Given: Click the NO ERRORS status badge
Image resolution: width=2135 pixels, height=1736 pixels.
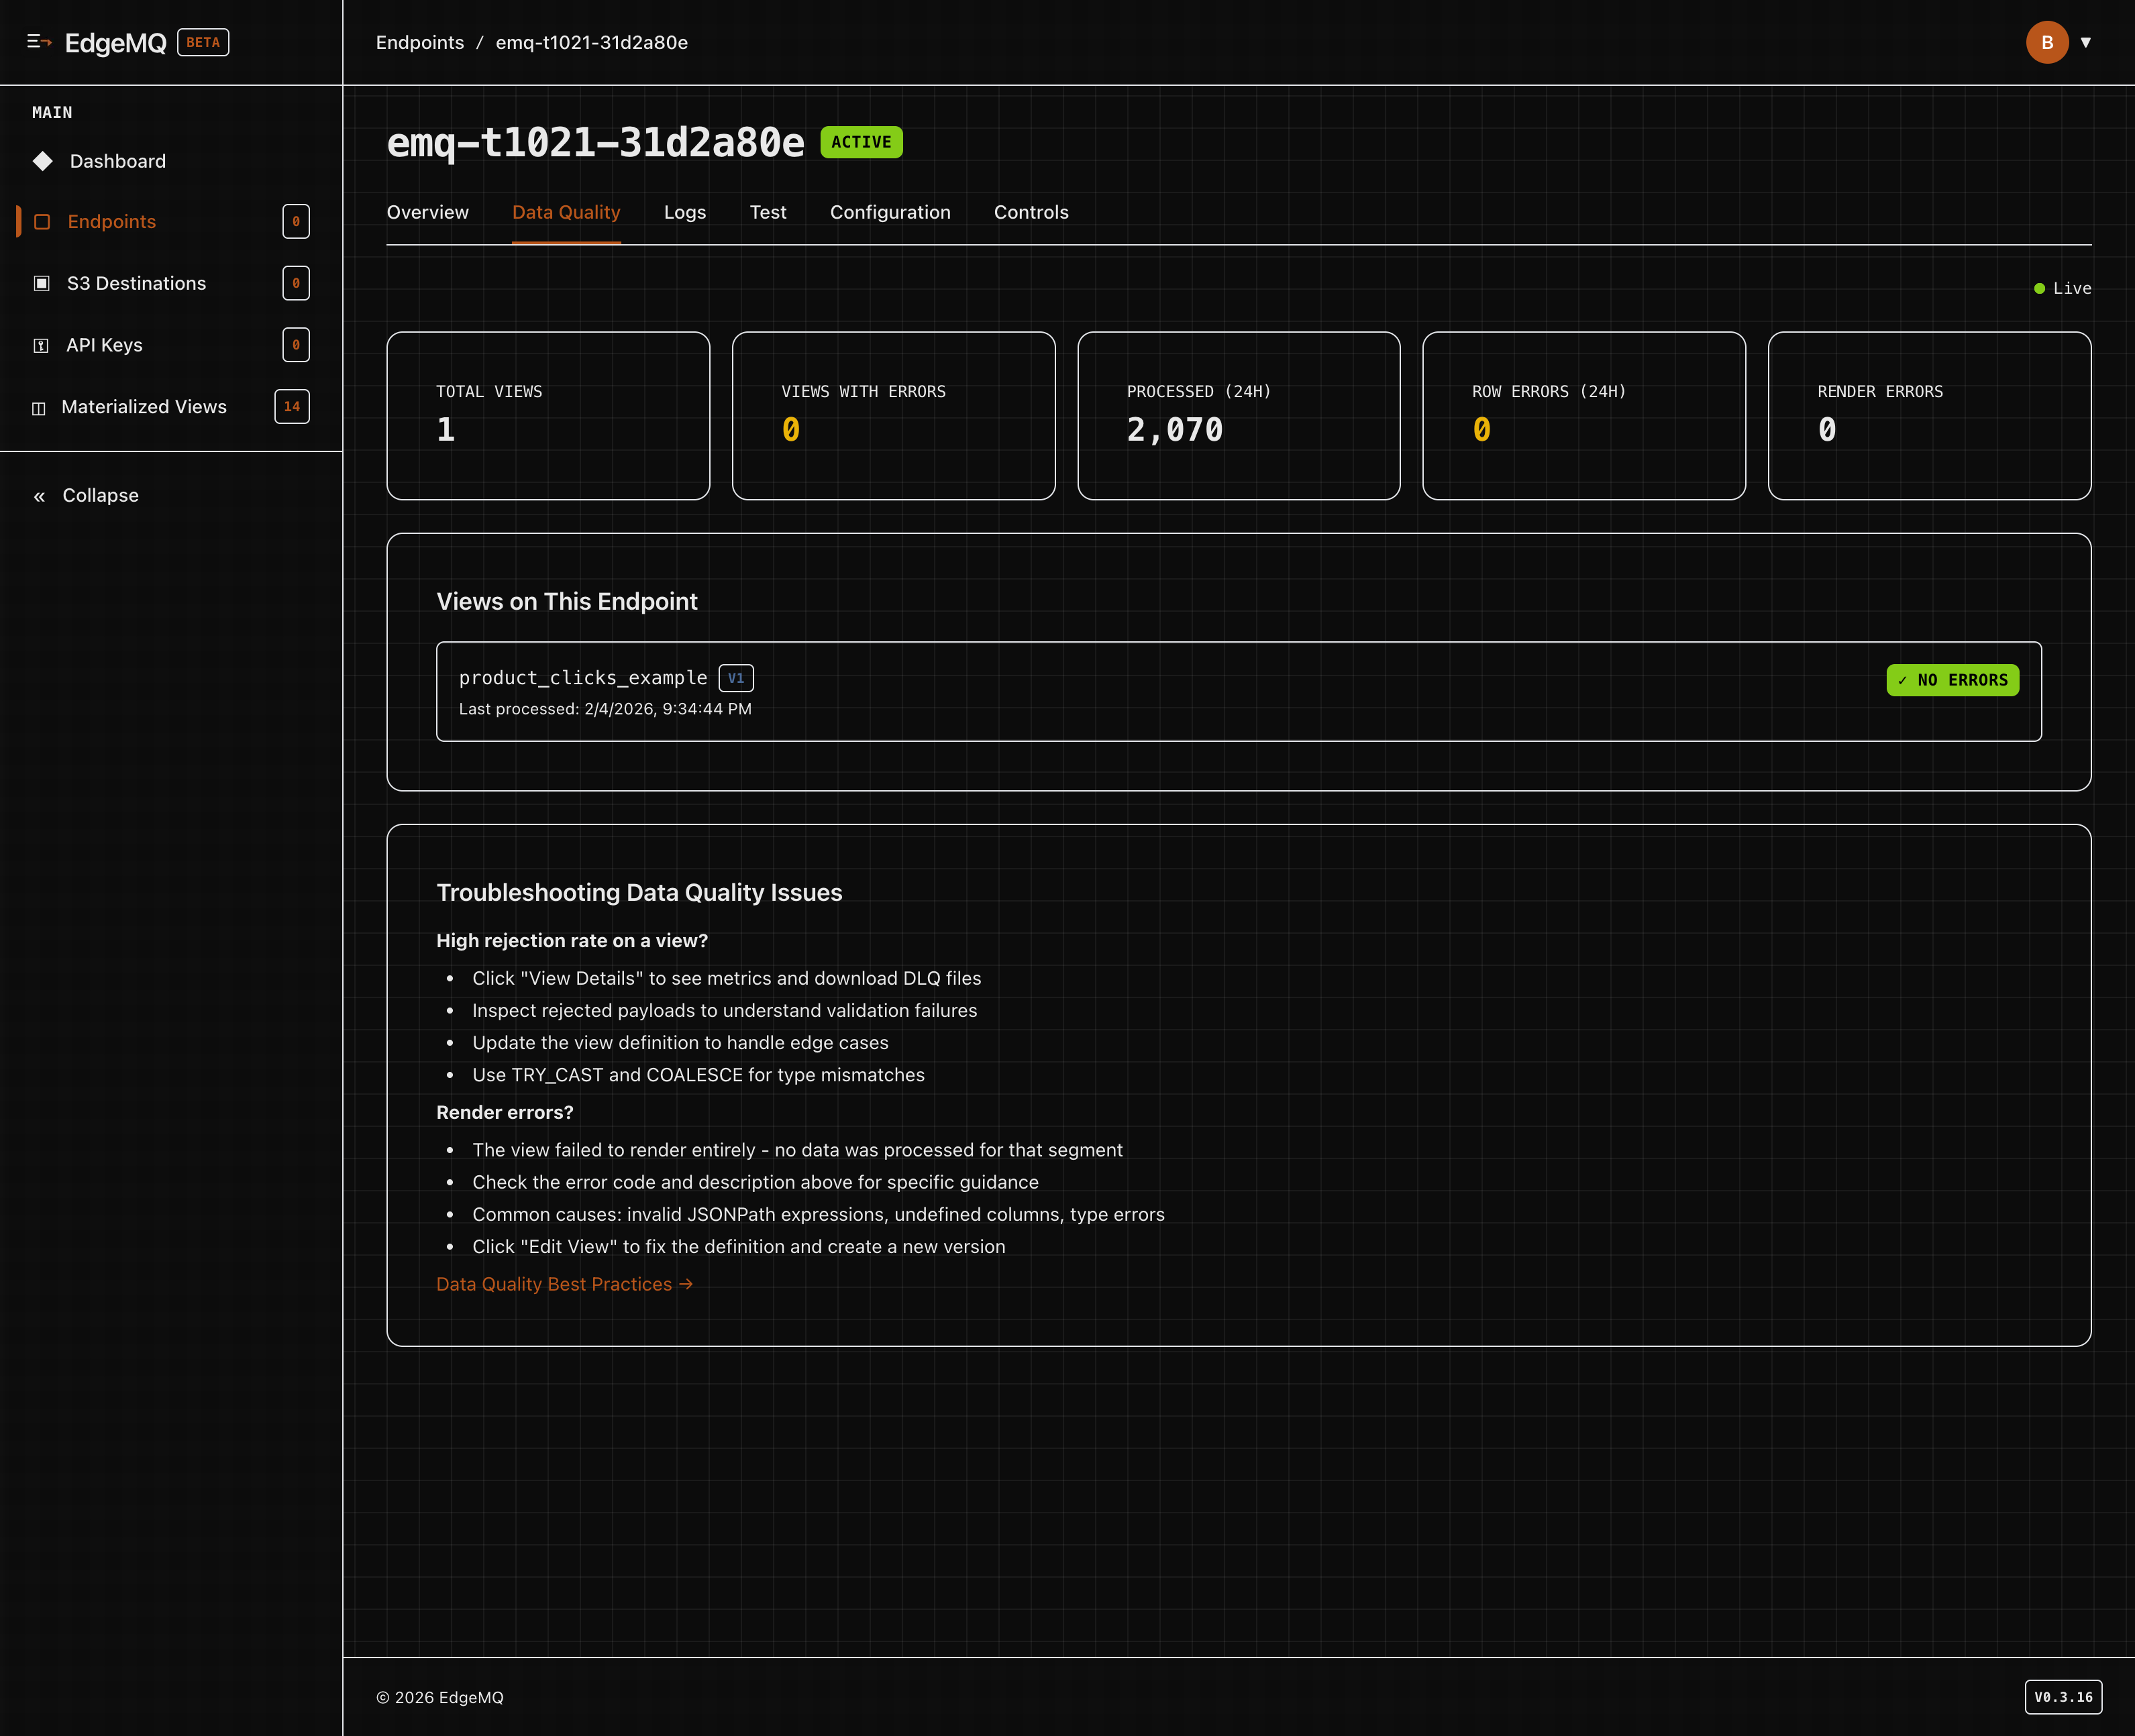Looking at the screenshot, I should [x=1952, y=680].
